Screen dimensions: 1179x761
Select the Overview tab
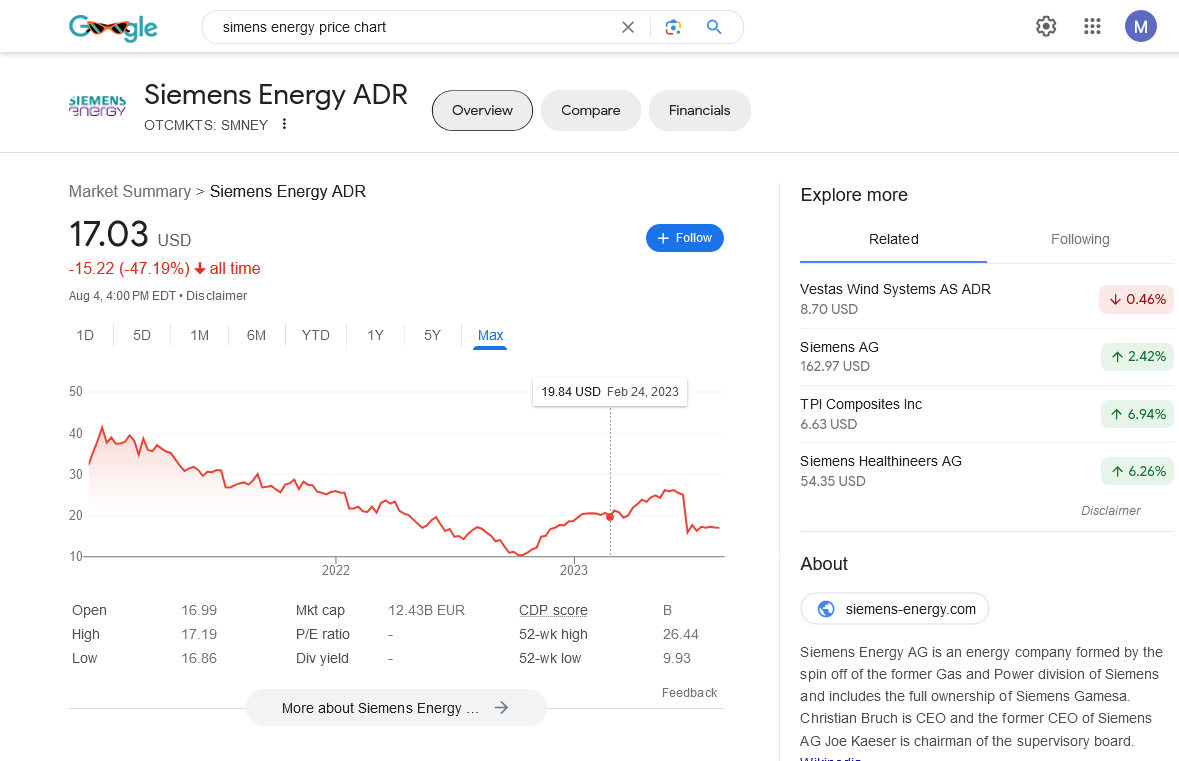[482, 111]
